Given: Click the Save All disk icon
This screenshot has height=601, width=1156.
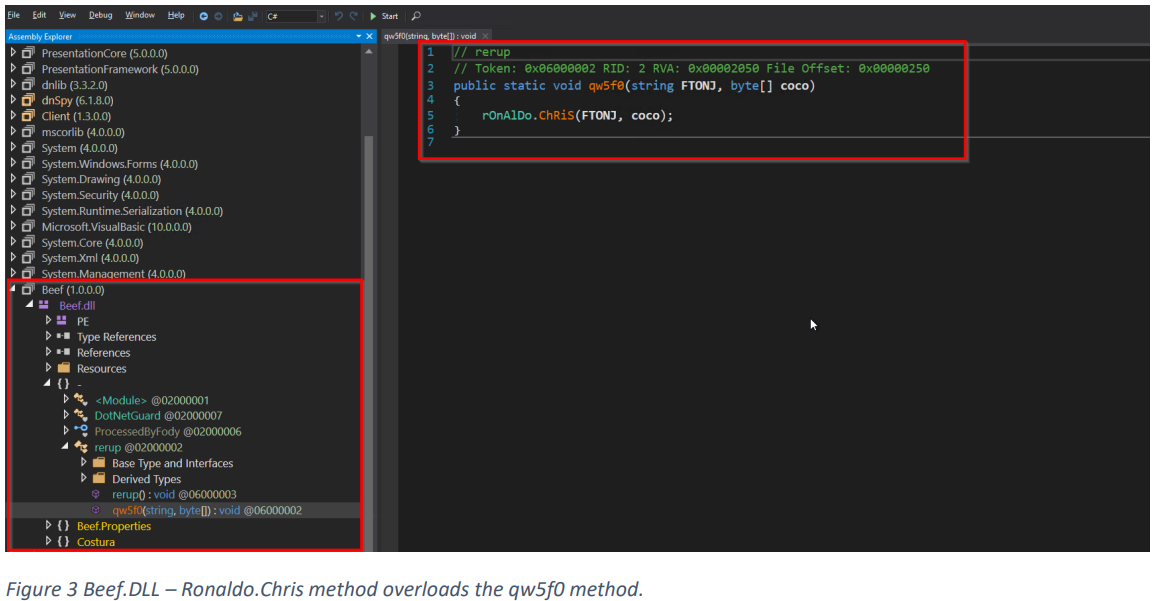Looking at the screenshot, I should pos(253,16).
